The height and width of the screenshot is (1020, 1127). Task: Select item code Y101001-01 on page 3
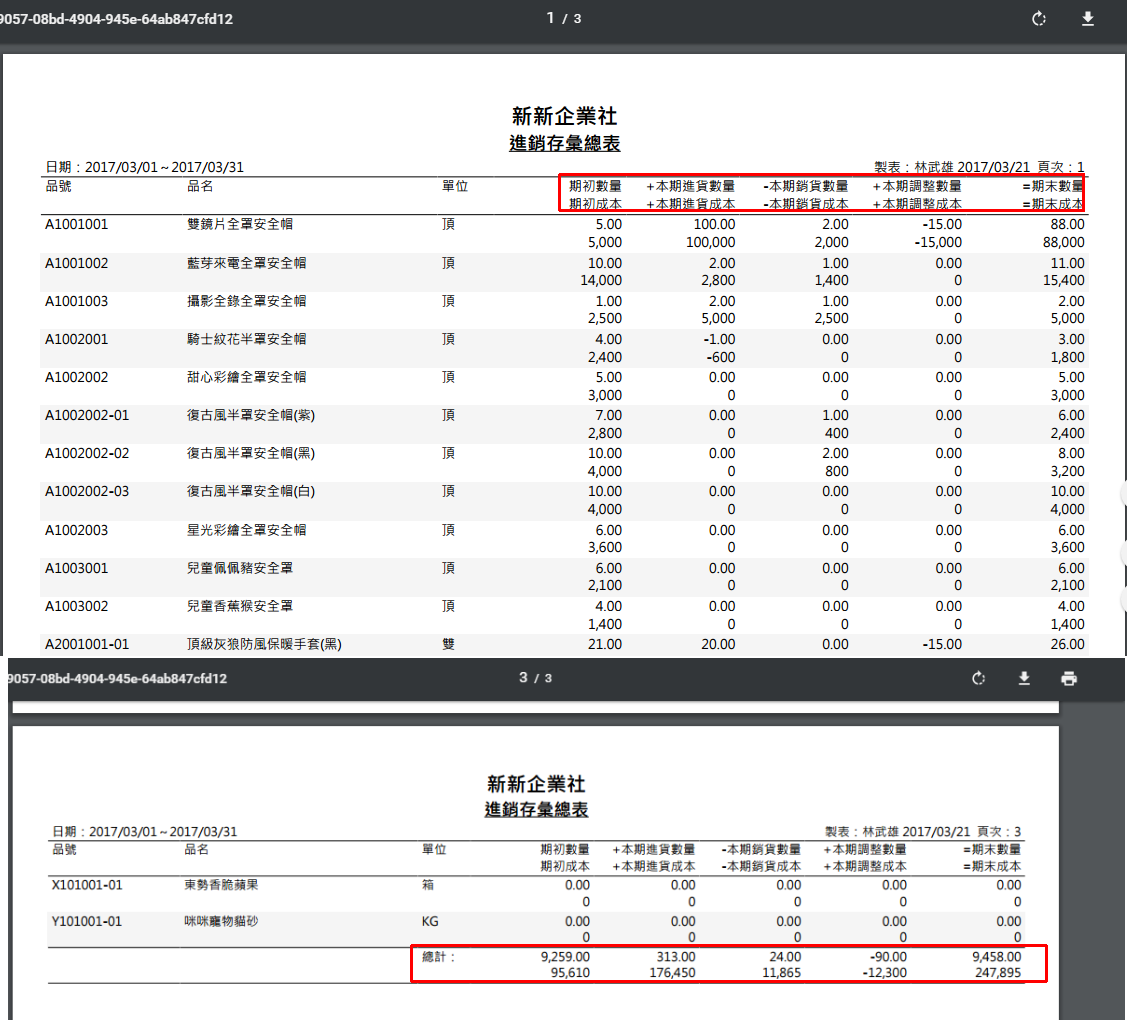87,922
